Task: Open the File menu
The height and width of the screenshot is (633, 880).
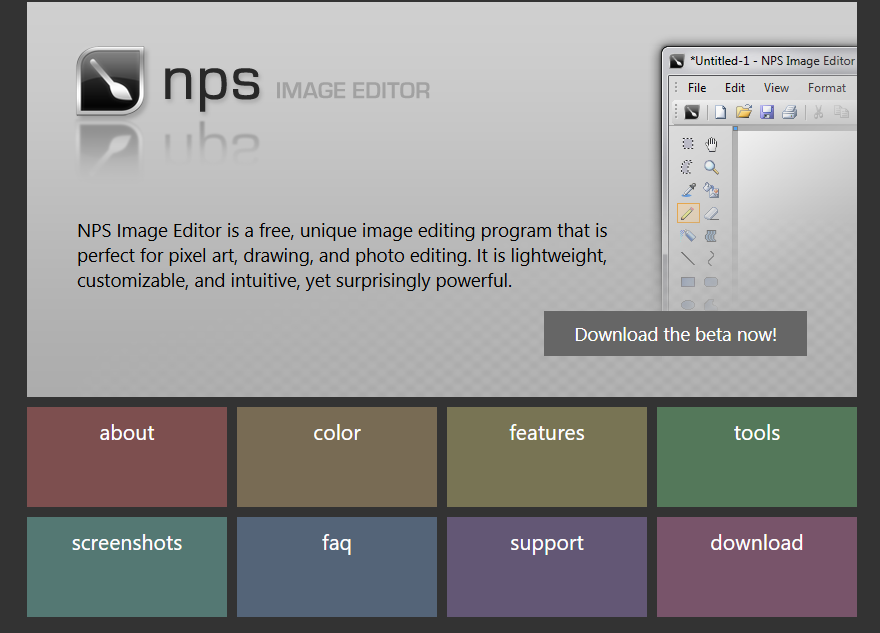Action: click(696, 88)
